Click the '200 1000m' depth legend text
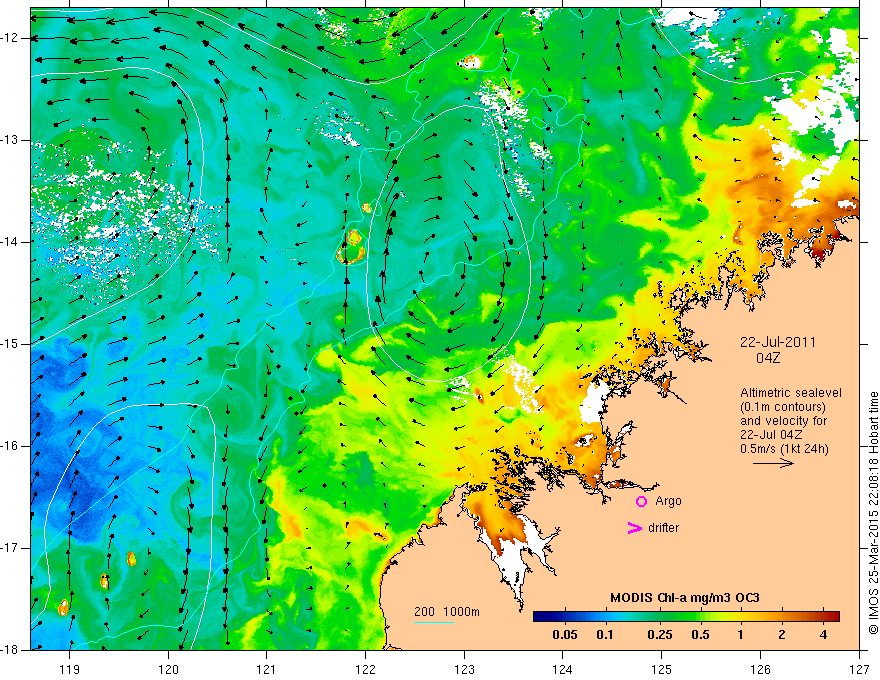Image resolution: width=880 pixels, height=680 pixels. click(x=447, y=612)
